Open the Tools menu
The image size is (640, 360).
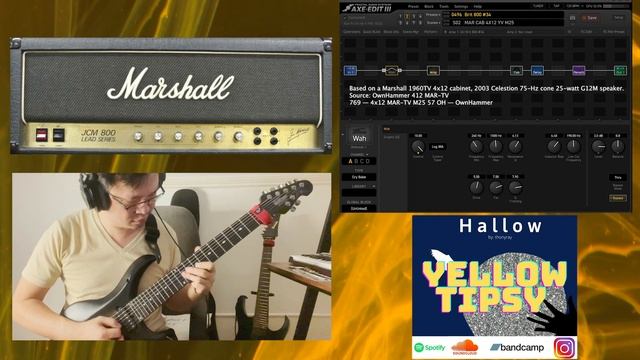(x=444, y=7)
